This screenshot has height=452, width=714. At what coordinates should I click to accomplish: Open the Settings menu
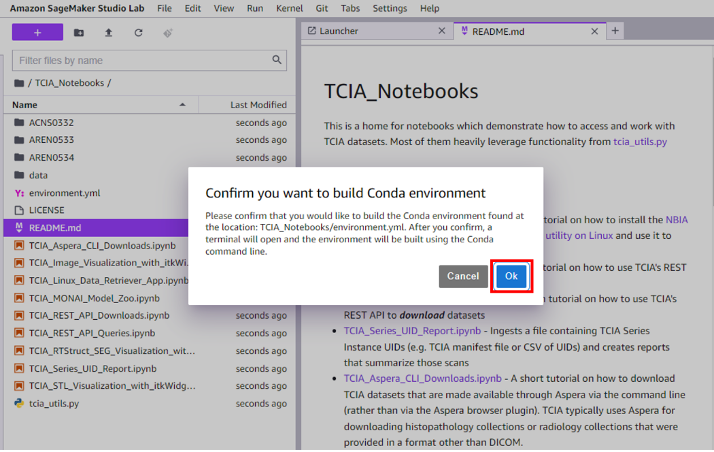point(390,8)
